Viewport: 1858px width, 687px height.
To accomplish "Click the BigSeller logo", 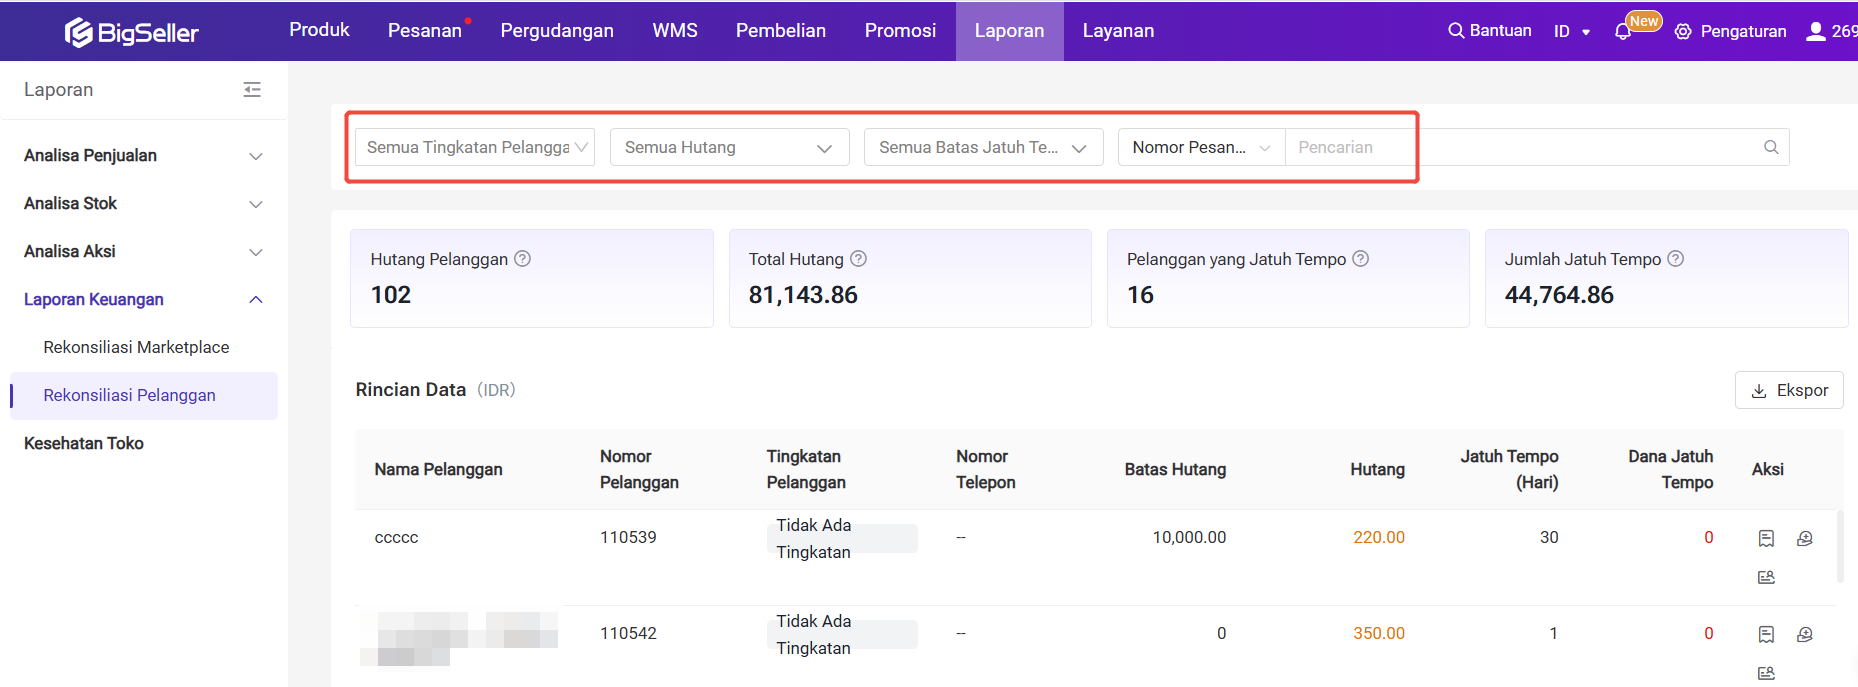I will tap(132, 32).
